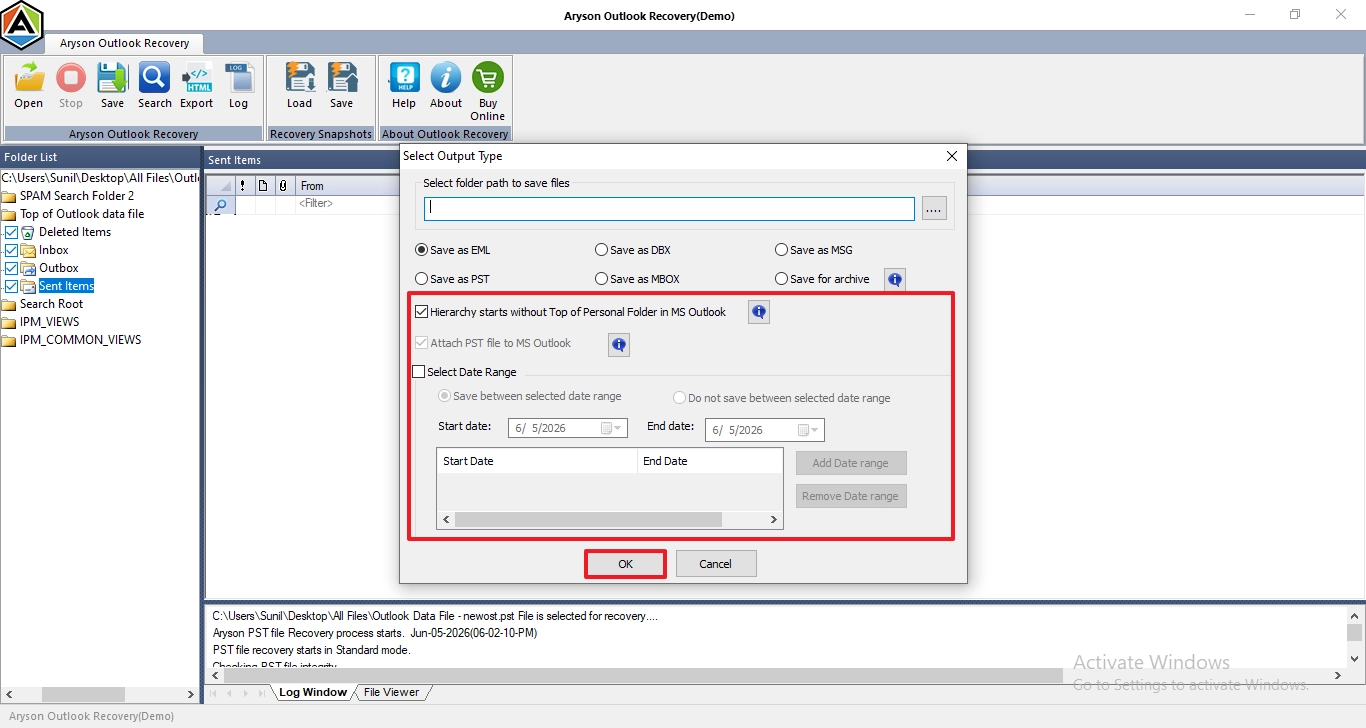
Task: Open the Search tool
Action: point(154,86)
